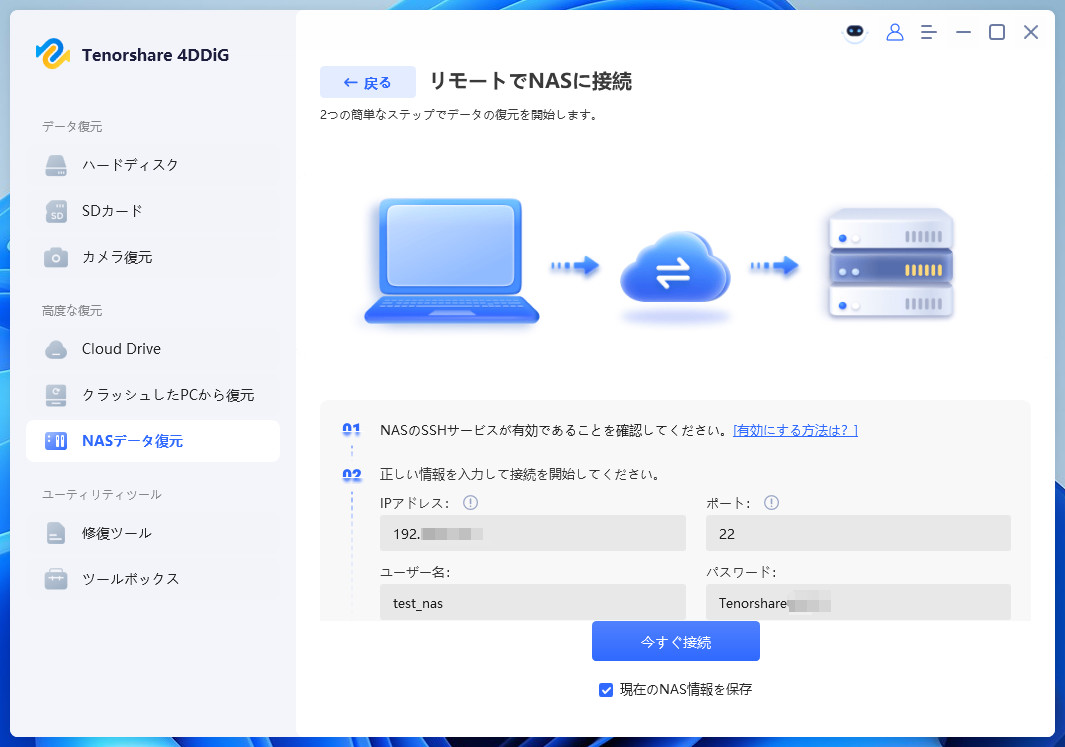Go back with the 戻る button
Image resolution: width=1065 pixels, height=747 pixels.
(x=367, y=82)
